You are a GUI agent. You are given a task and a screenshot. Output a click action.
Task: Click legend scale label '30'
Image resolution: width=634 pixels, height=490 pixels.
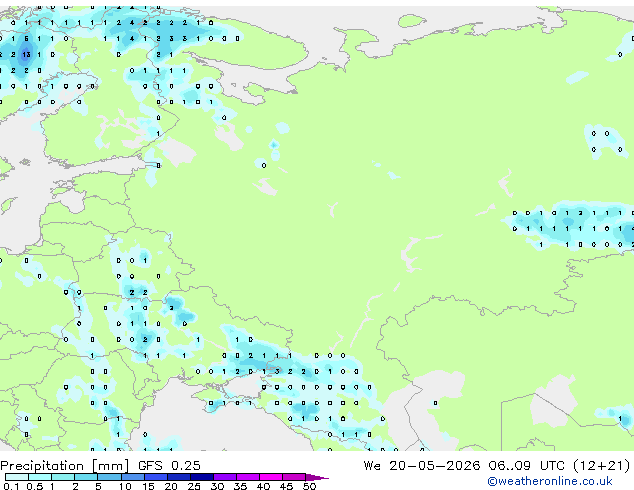pos(217,486)
